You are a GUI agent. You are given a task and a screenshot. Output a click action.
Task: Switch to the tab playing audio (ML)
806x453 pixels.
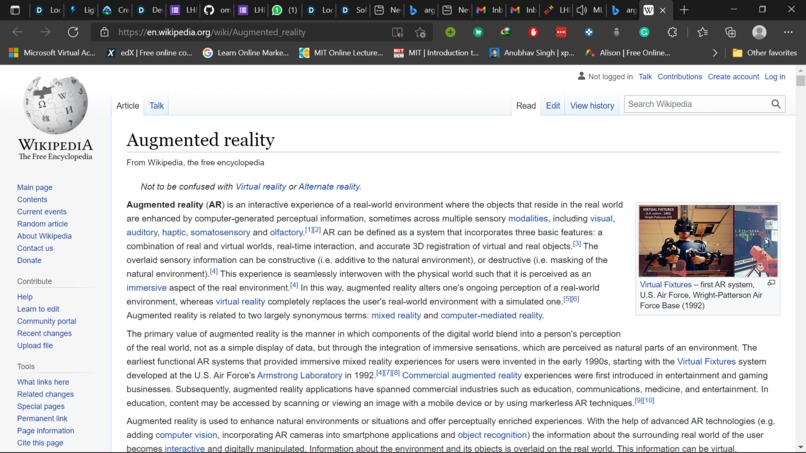tap(590, 10)
